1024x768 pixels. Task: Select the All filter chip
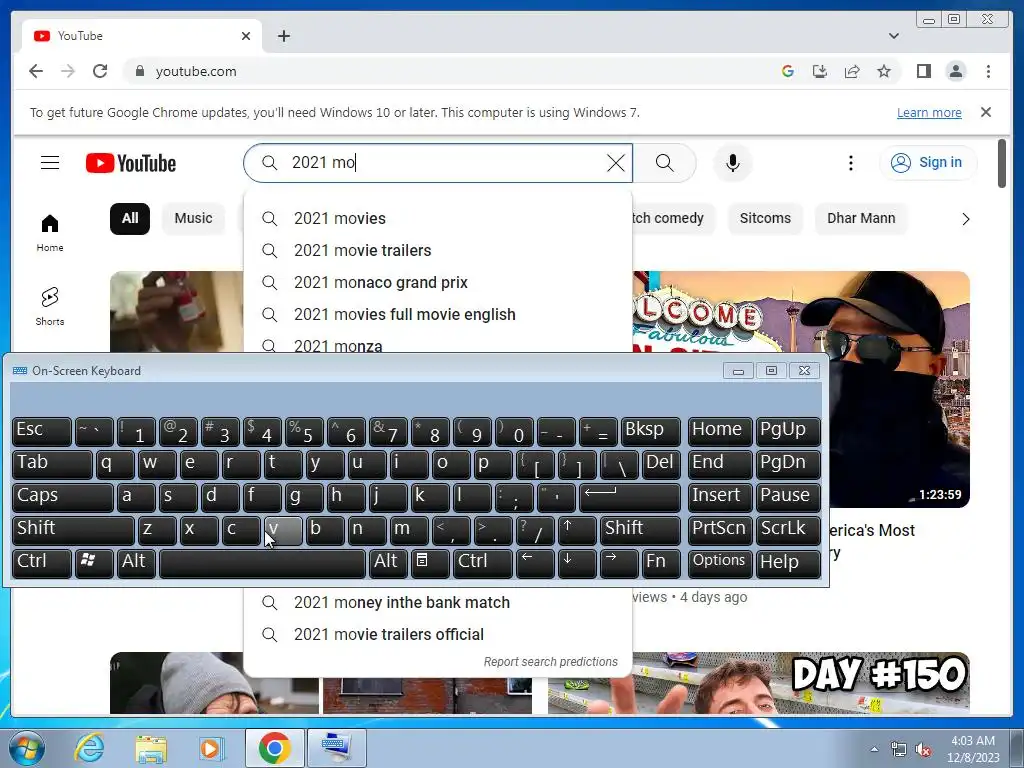click(130, 218)
